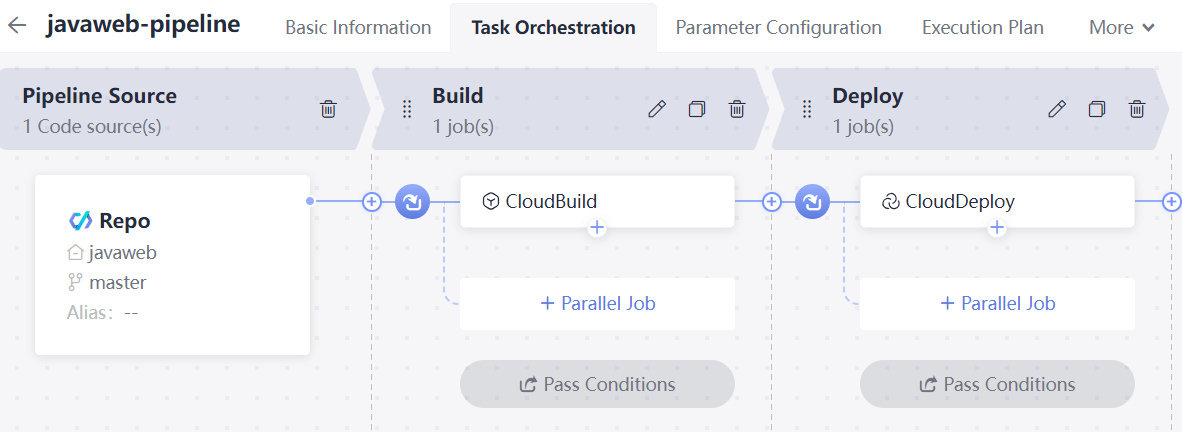Image resolution: width=1182 pixels, height=432 pixels.
Task: Add a Parallel Job in Build stage
Action: pyautogui.click(x=597, y=303)
